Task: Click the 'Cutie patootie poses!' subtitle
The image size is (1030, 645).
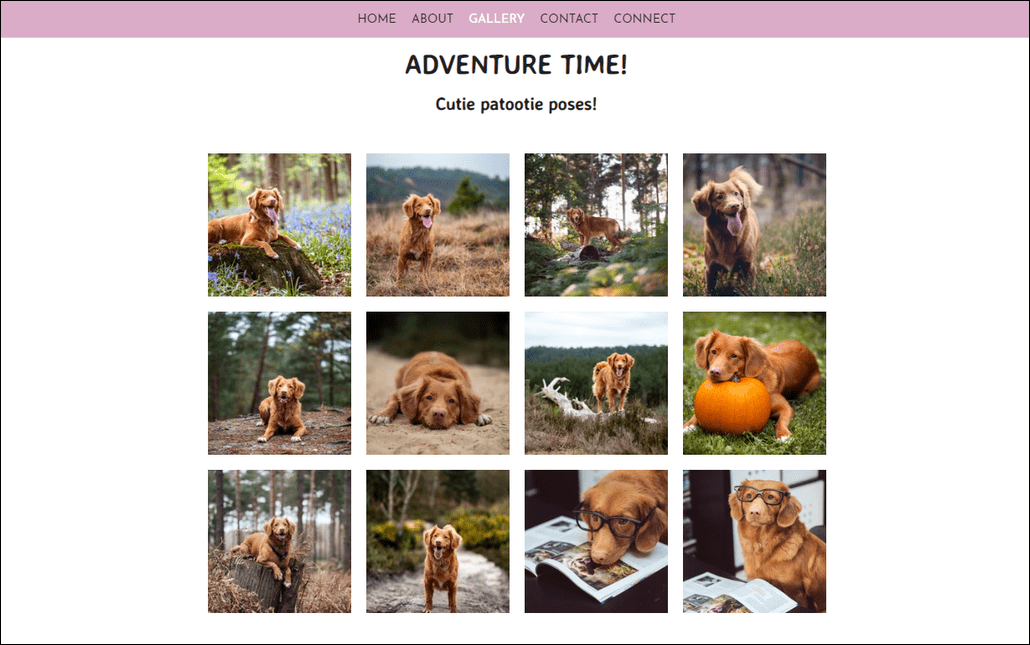Action: coord(516,104)
